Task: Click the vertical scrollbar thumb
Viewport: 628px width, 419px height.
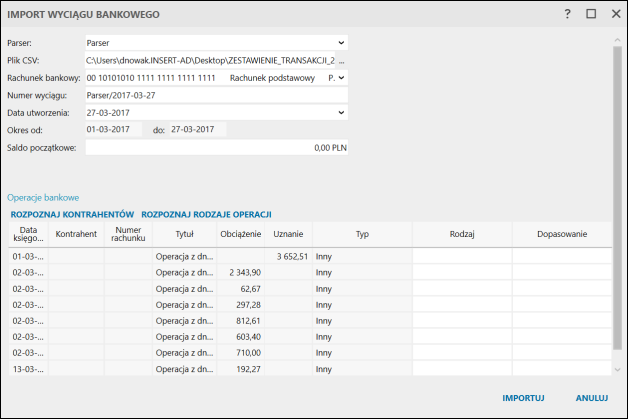Action: pyautogui.click(x=617, y=198)
